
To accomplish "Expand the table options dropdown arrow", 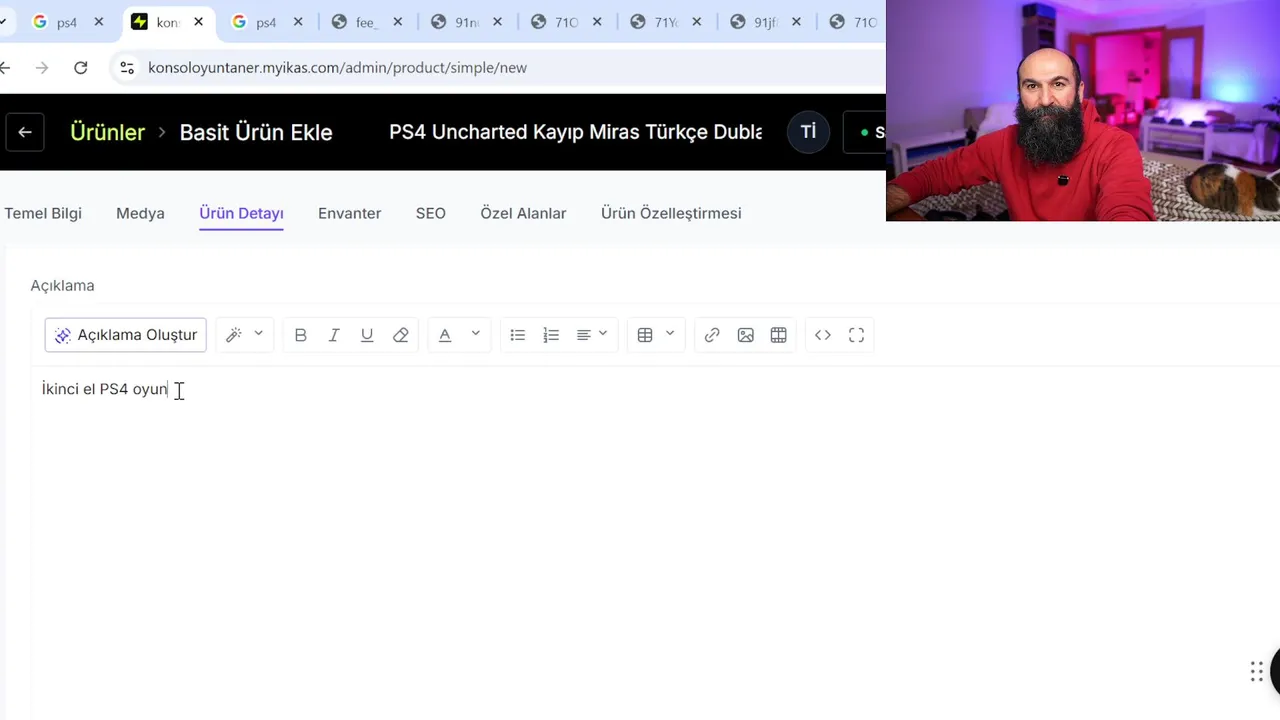I will pyautogui.click(x=670, y=334).
